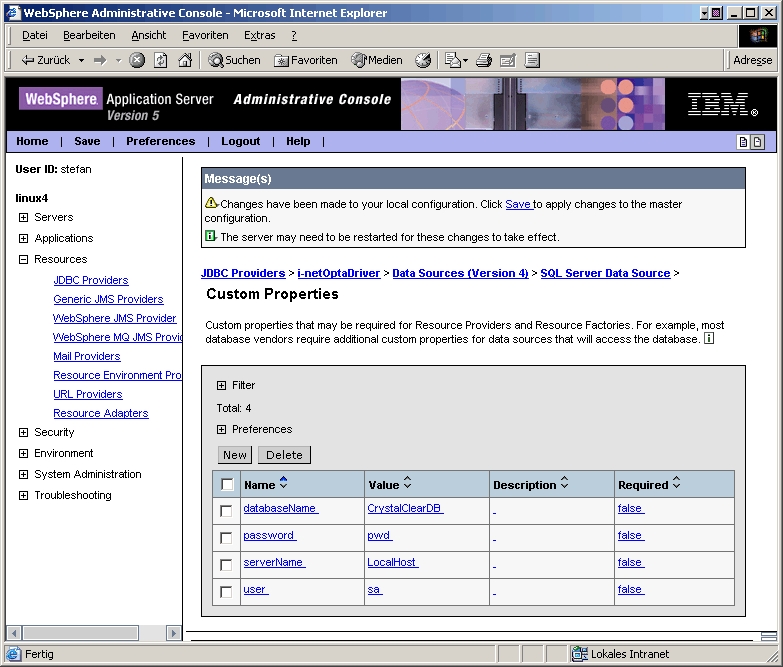Click the Internet Explorer icon in the title bar
This screenshot has height=667, width=783.
(13, 13)
